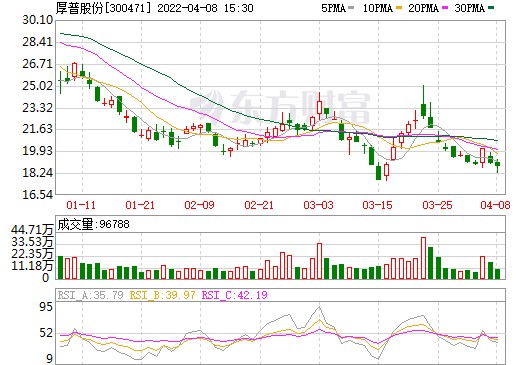This screenshot has height=365, width=520.
Task: Click RSI axis label 52
Action: (x=45, y=333)
